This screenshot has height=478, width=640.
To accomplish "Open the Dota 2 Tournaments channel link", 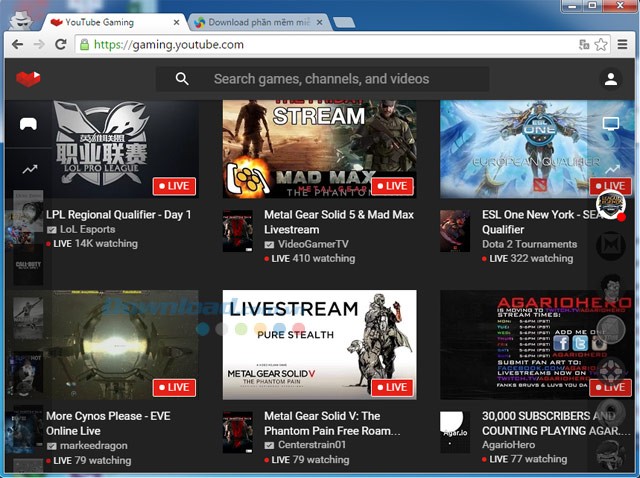I will [x=529, y=244].
